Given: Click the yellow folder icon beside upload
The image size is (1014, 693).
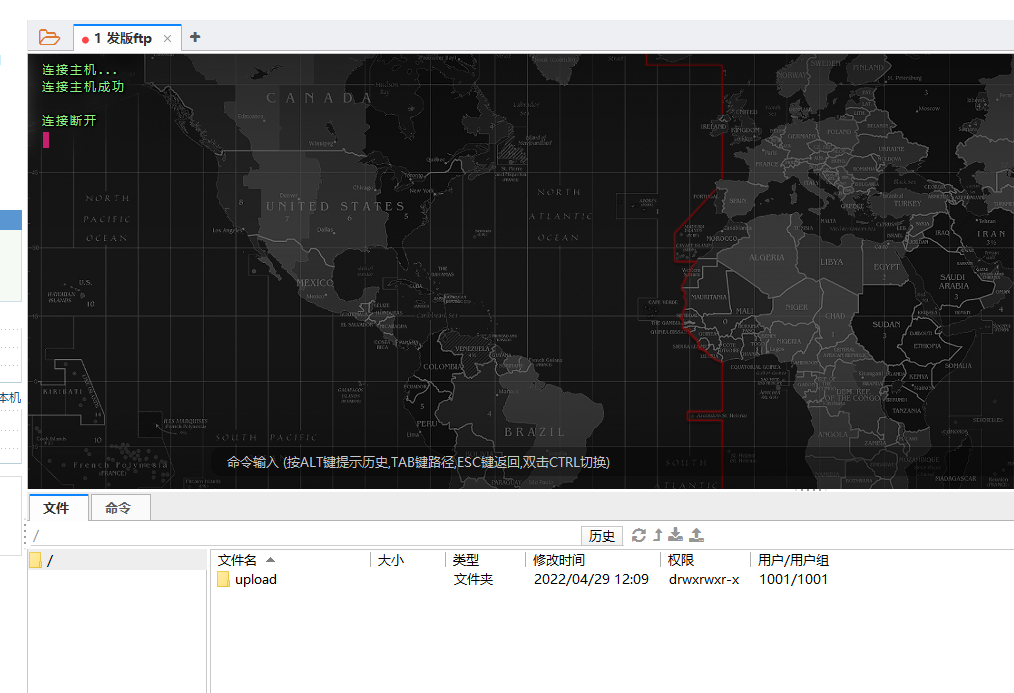Looking at the screenshot, I should coord(222,579).
